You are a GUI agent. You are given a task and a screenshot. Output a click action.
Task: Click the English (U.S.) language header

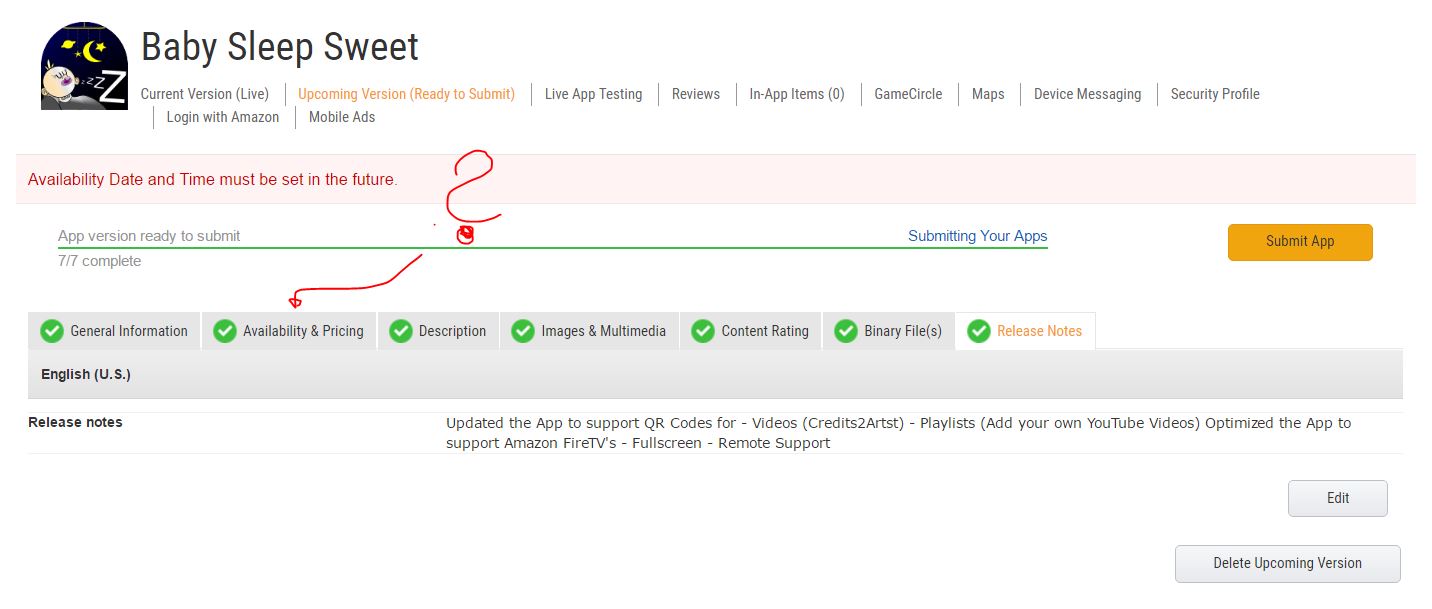point(86,374)
